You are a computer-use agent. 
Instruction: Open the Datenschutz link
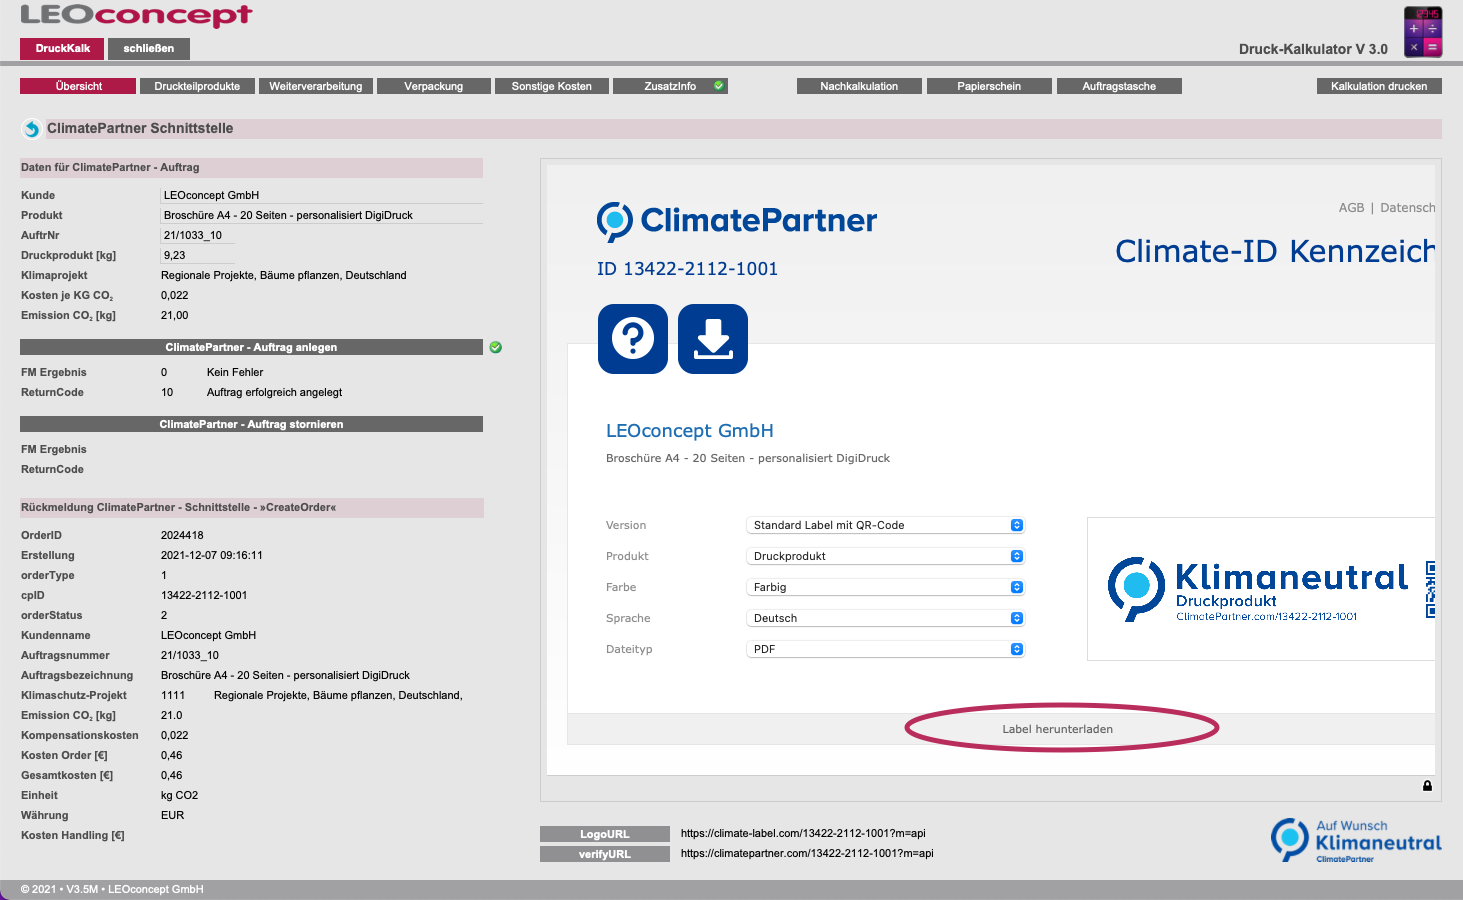(x=1408, y=208)
